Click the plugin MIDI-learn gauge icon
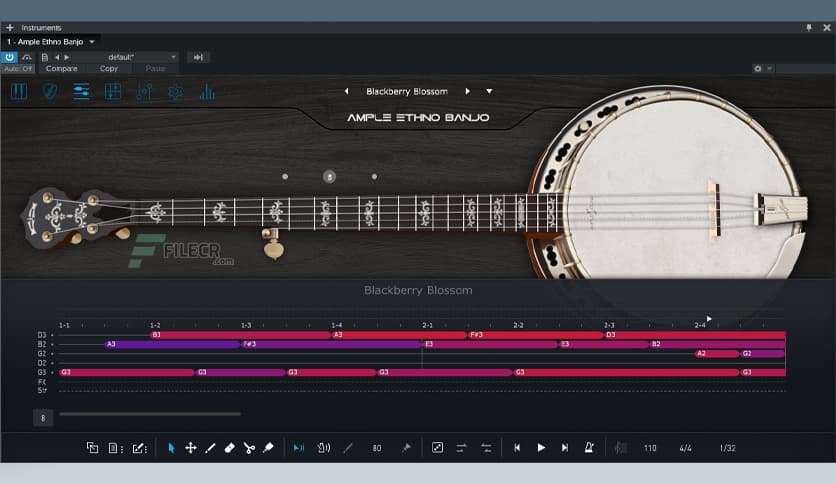The width and height of the screenshot is (836, 484). [x=27, y=57]
